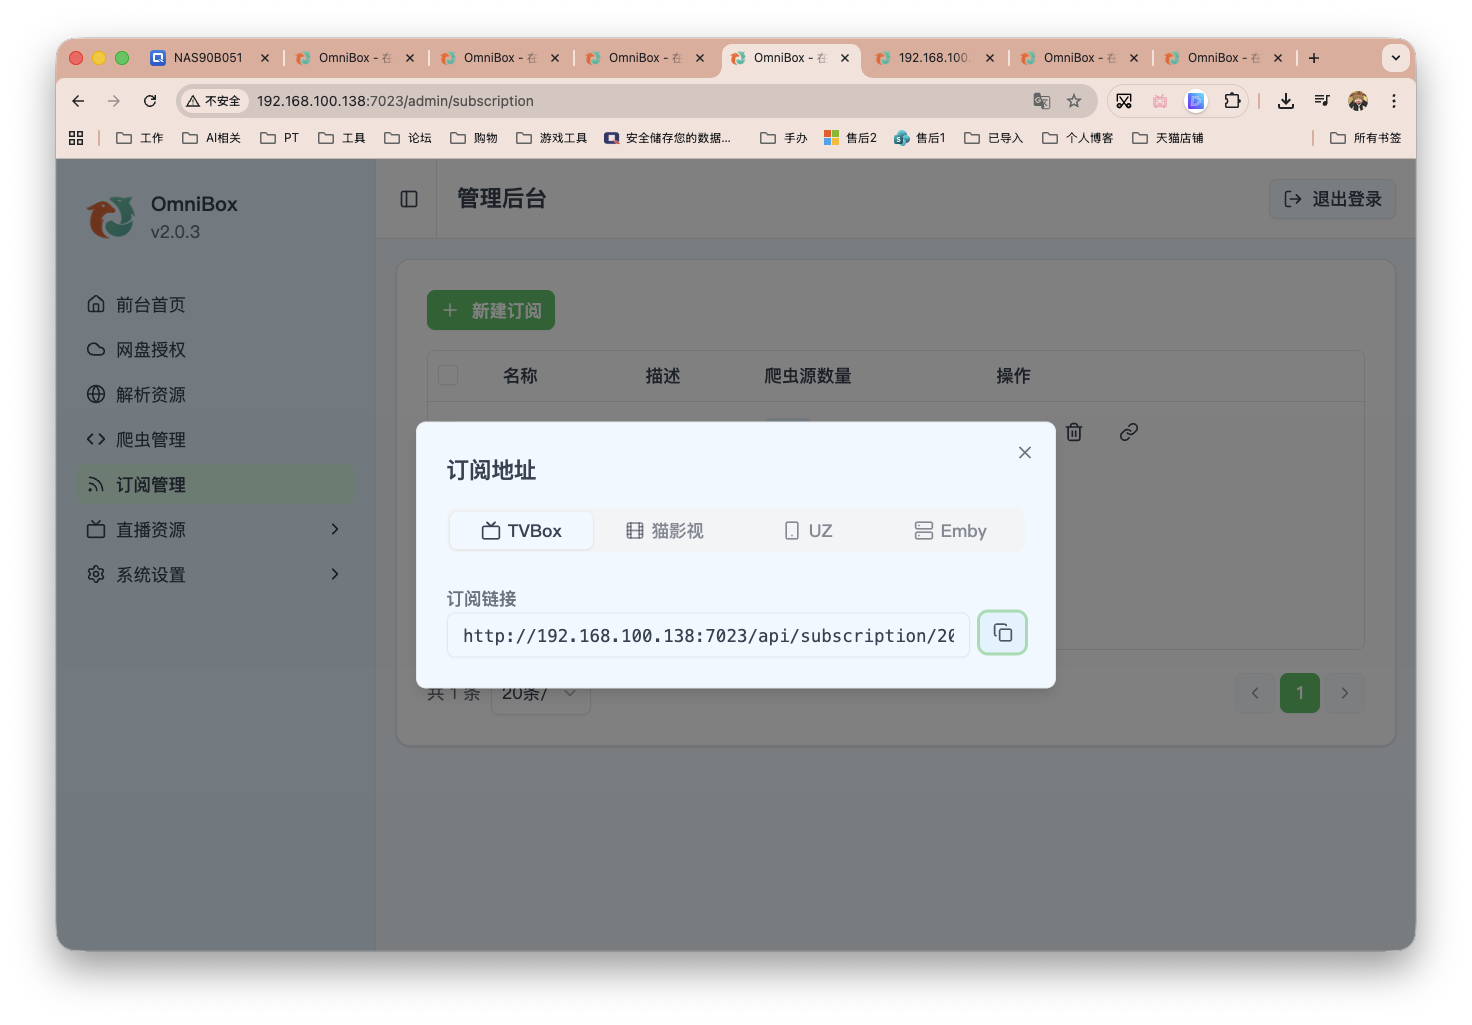Delete the subscription using trash icon
Viewport: 1472px width, 1025px height.
point(1074,432)
